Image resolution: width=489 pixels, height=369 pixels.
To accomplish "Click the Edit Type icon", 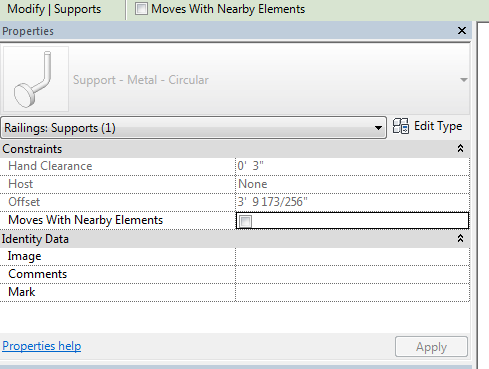I will click(400, 126).
